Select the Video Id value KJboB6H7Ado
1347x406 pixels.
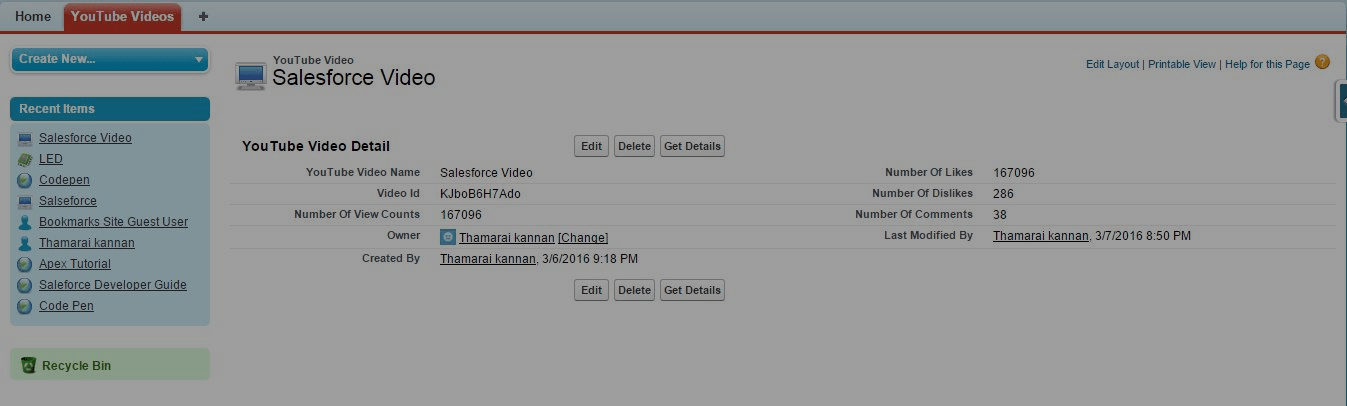[x=480, y=194]
